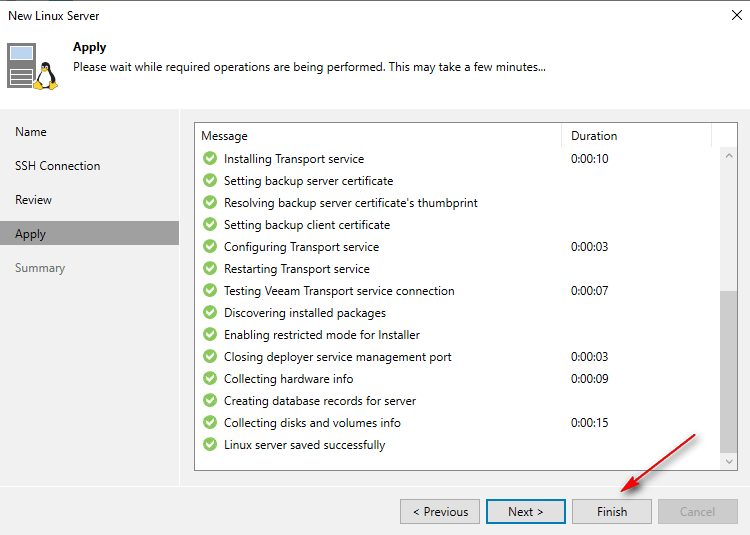This screenshot has height=535, width=750.
Task: Go to the SSH Connection step
Action: pyautogui.click(x=57, y=166)
